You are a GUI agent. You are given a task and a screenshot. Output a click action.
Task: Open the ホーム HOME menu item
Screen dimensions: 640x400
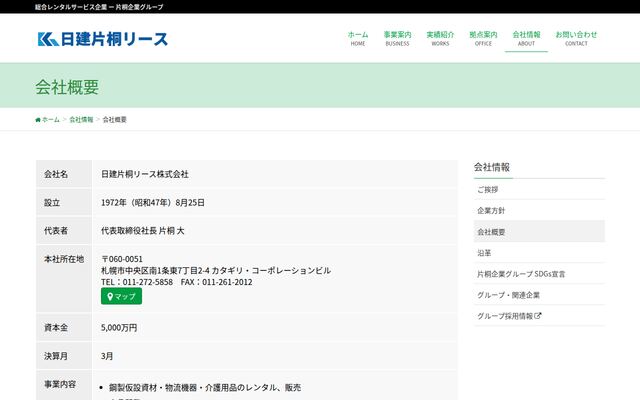coord(358,38)
